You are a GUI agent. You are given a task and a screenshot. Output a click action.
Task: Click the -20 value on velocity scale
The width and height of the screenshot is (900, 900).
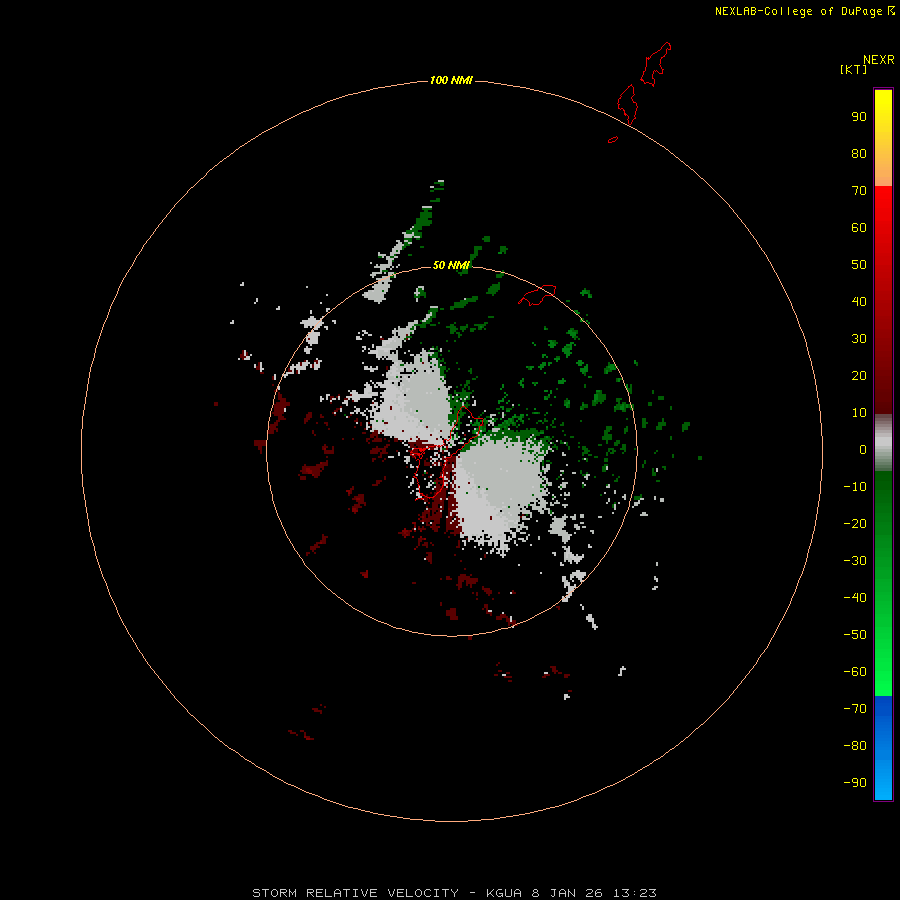pos(855,523)
